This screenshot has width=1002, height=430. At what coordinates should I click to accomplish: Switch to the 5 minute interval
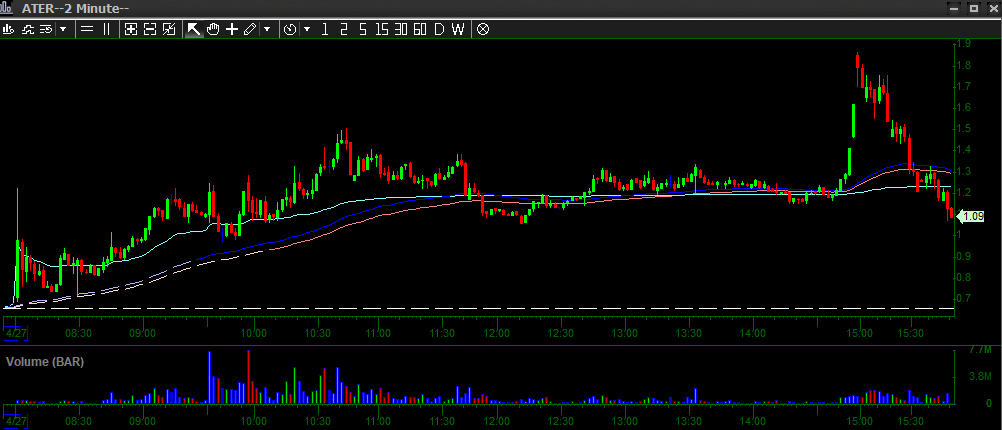(363, 29)
